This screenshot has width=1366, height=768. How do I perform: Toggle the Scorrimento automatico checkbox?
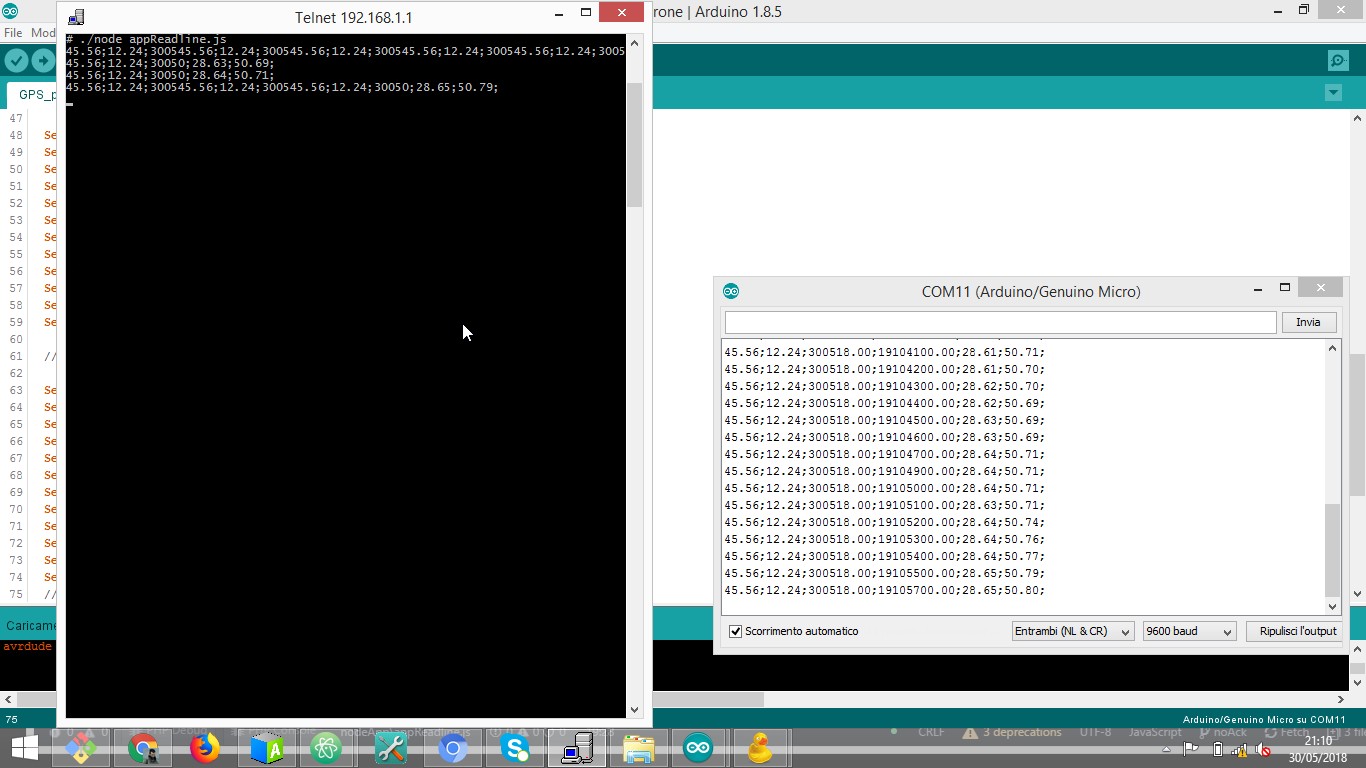pyautogui.click(x=735, y=631)
